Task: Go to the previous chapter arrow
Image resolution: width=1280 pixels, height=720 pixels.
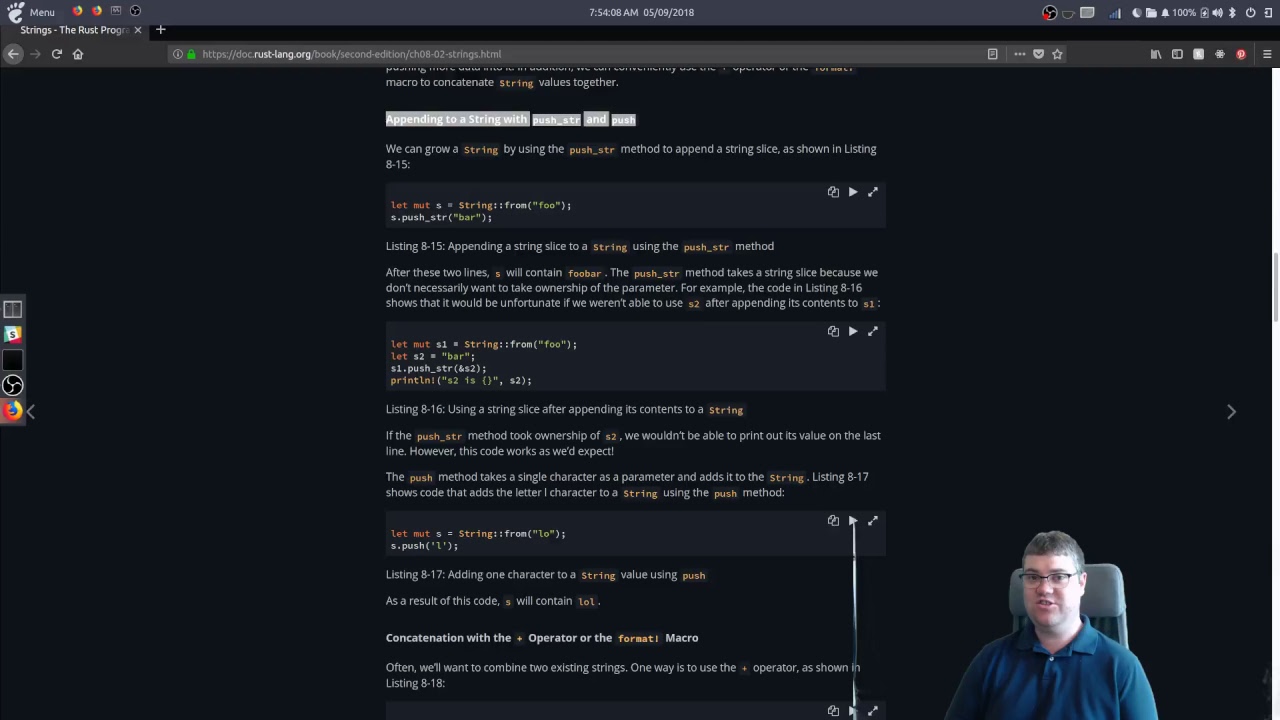Action: 31,412
